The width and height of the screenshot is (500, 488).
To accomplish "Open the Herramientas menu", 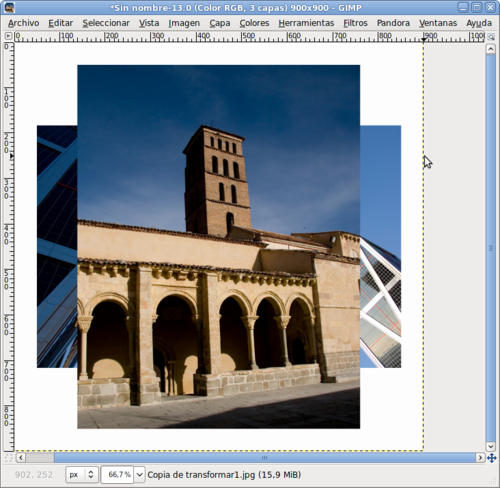I will coord(306,23).
